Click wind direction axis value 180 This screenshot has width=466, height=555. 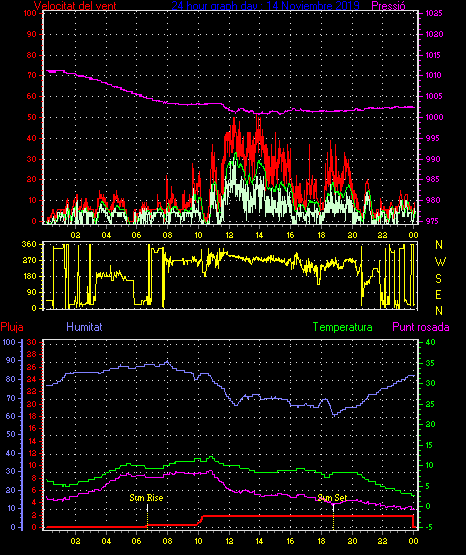point(29,276)
